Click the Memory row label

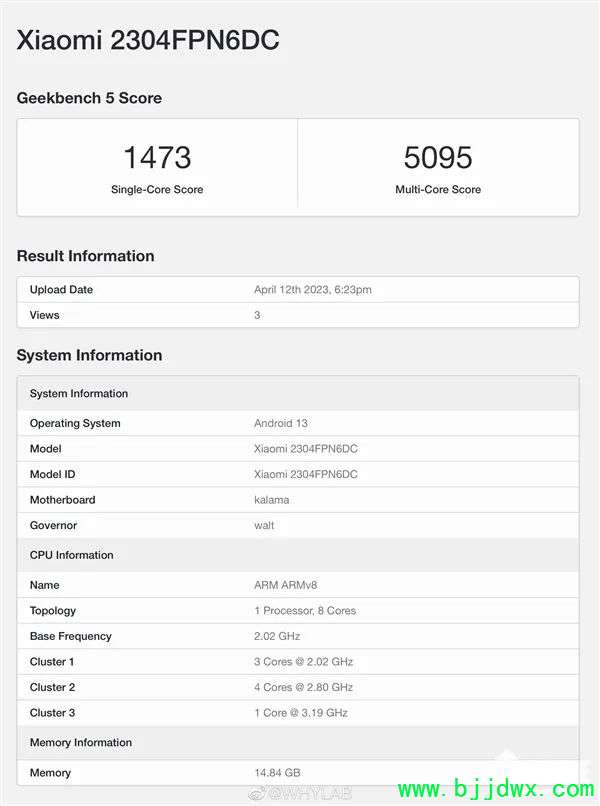[50, 773]
